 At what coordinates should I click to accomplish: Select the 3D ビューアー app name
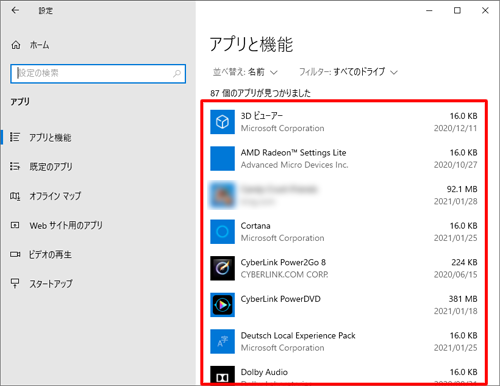[x=262, y=116]
